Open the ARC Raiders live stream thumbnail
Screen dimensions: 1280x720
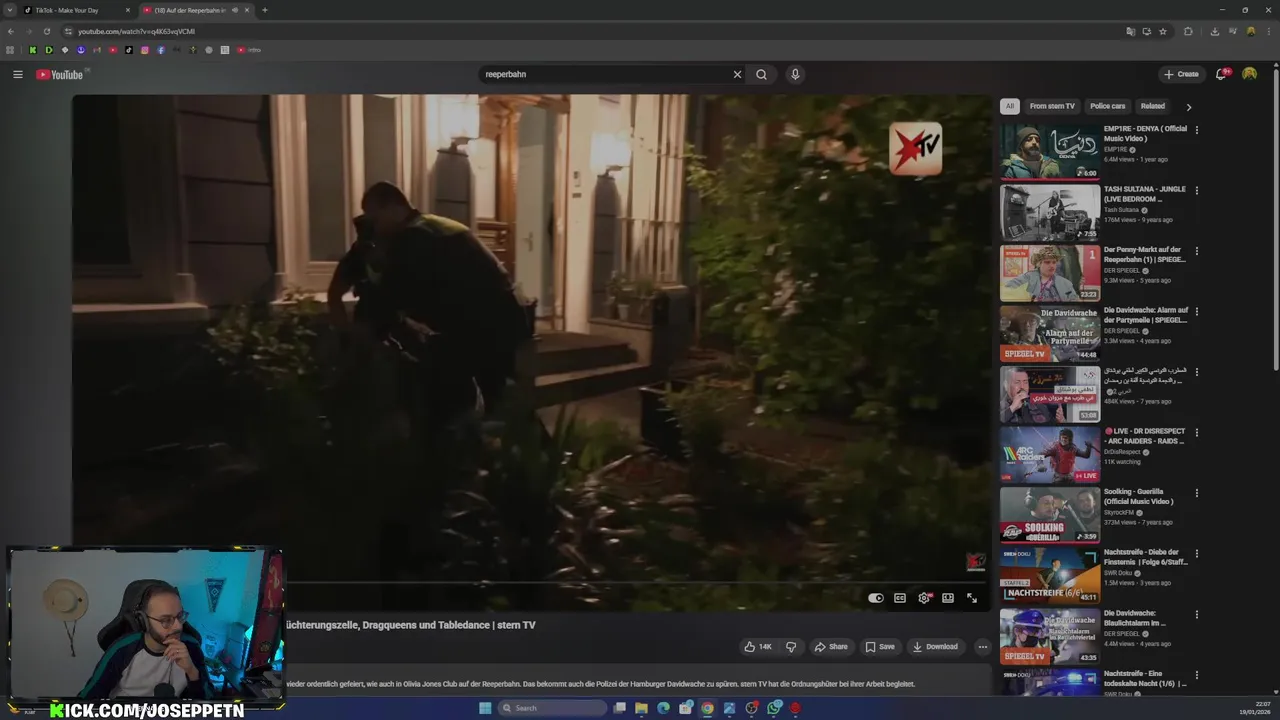(x=1050, y=454)
